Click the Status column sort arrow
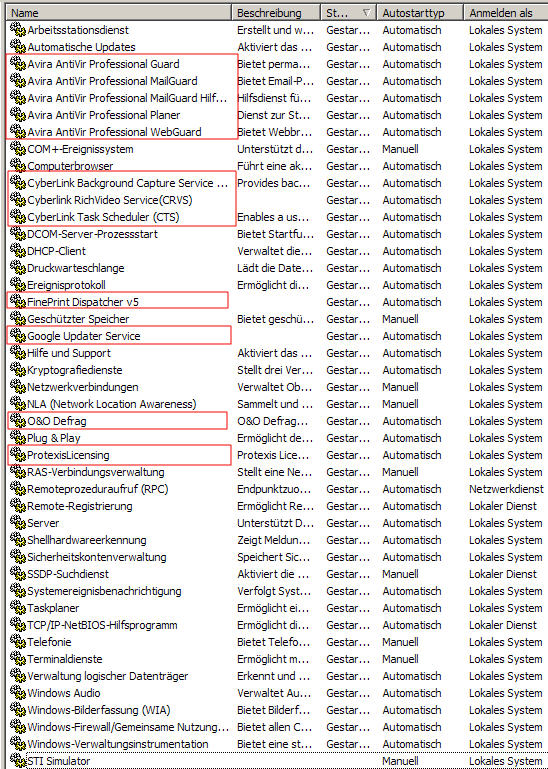This screenshot has width=548, height=769. pos(366,13)
